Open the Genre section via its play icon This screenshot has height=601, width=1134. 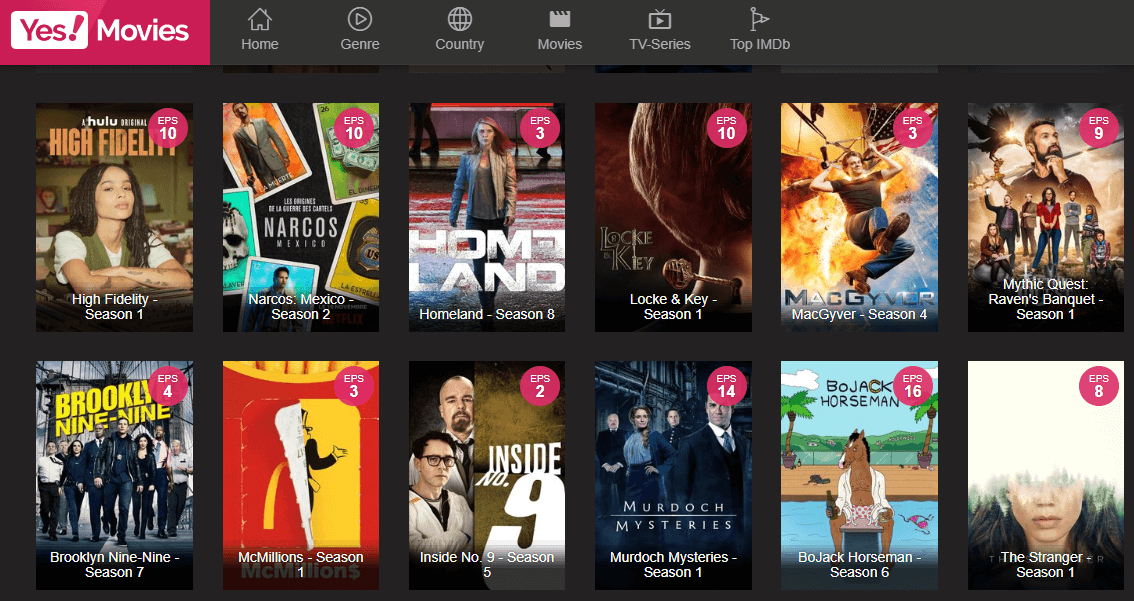click(x=359, y=18)
